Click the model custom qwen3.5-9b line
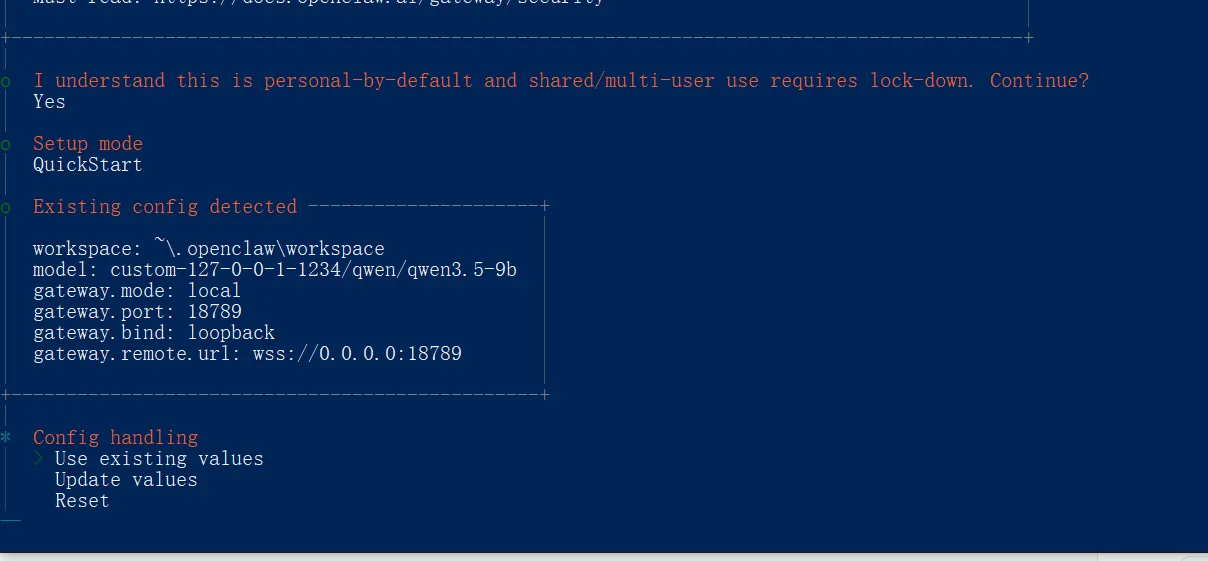Image resolution: width=1208 pixels, height=561 pixels. pos(274,270)
